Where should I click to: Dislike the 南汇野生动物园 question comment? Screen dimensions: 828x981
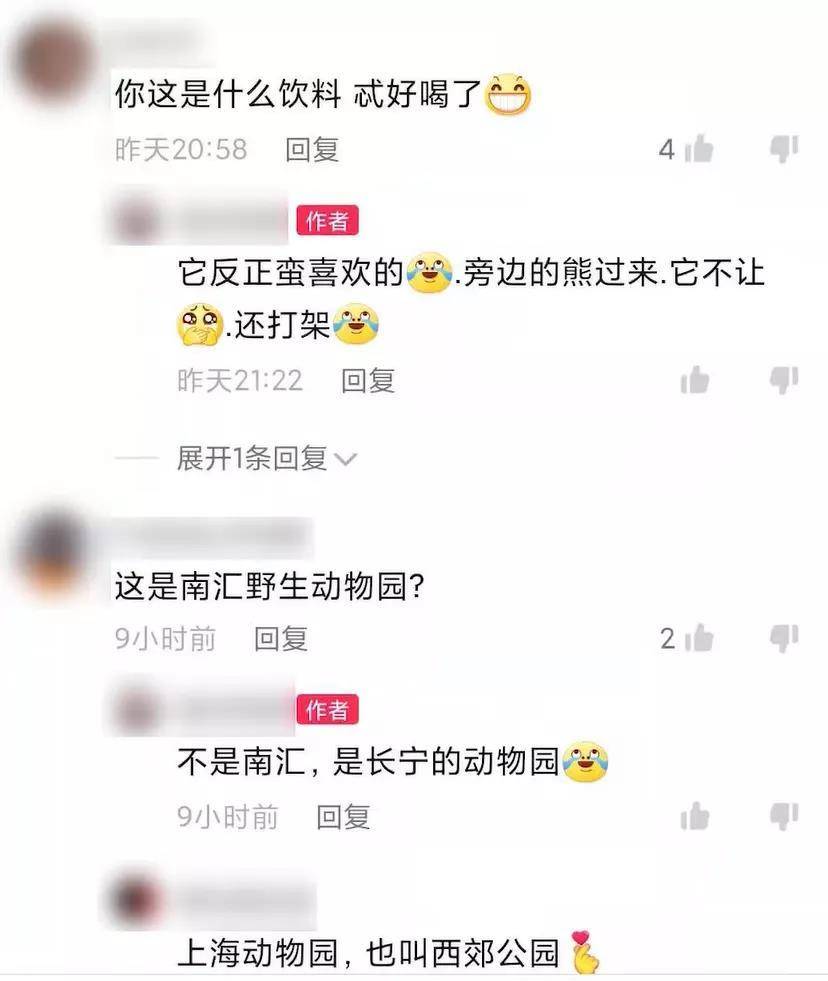[x=784, y=639]
